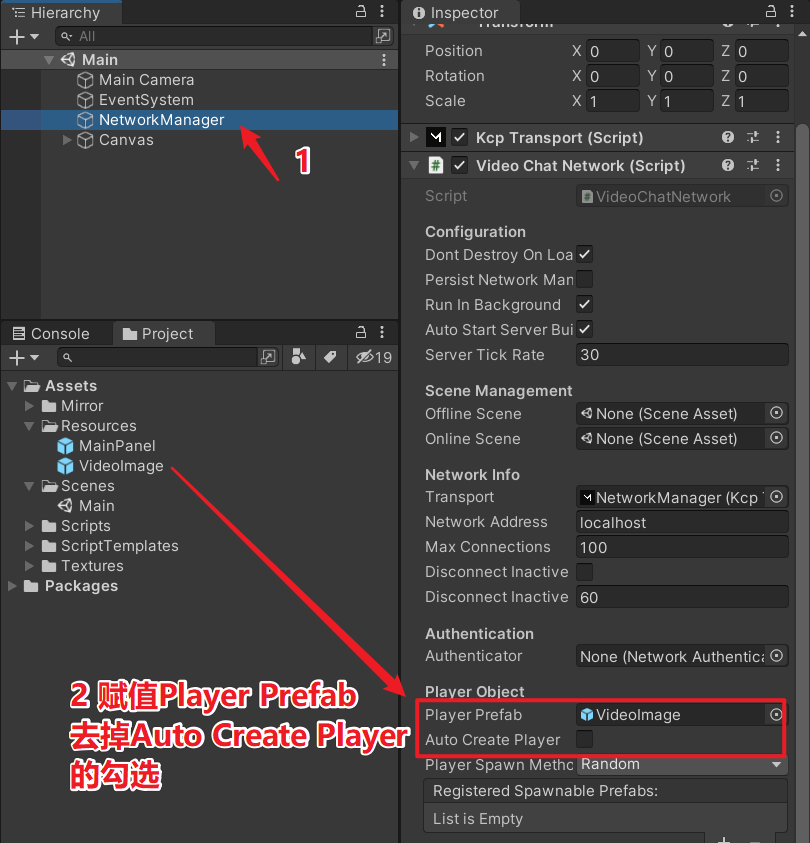The image size is (810, 843).
Task: Open Video Chat Network help reference
Action: [x=728, y=165]
